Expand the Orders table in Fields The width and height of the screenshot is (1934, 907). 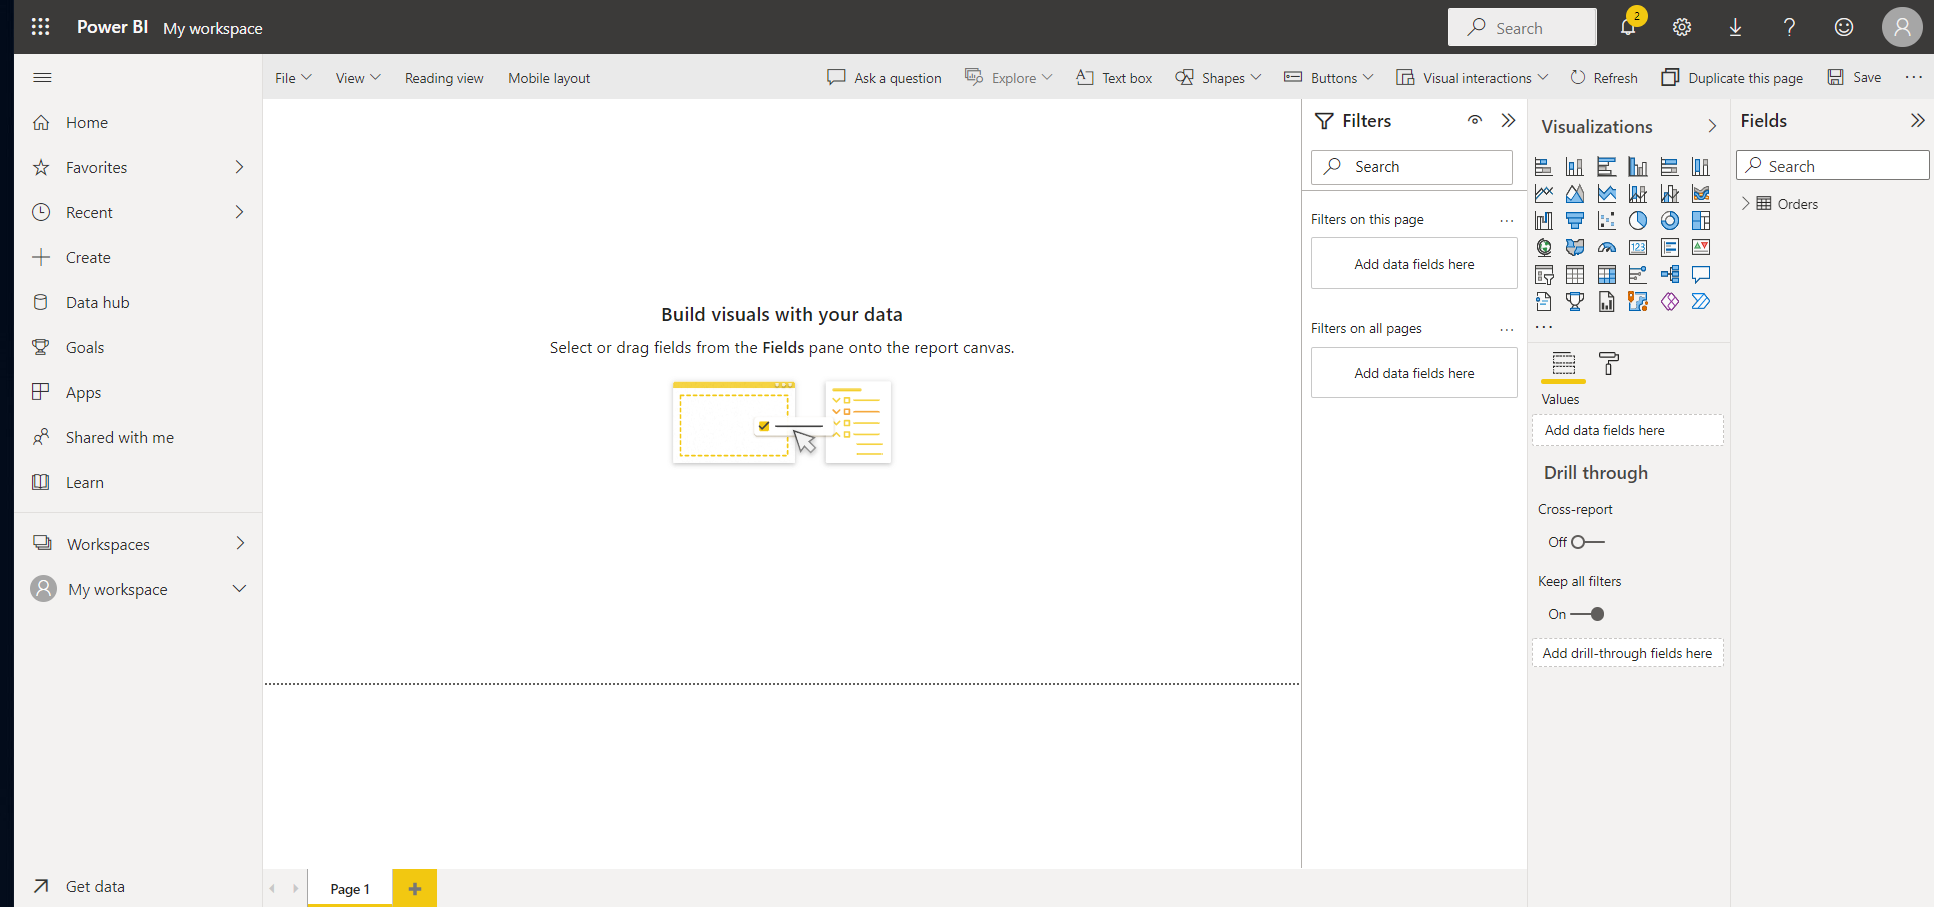pyautogui.click(x=1747, y=203)
